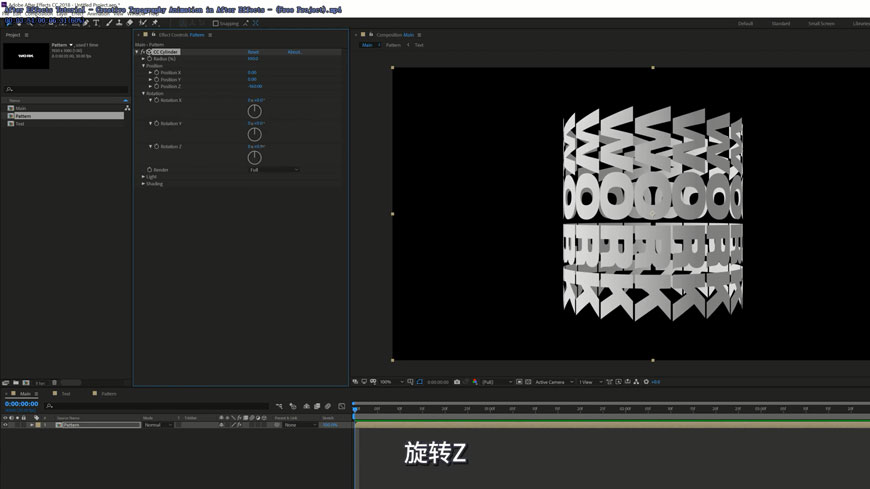Expand the Radius (%) property
The width and height of the screenshot is (870, 489).
144,59
